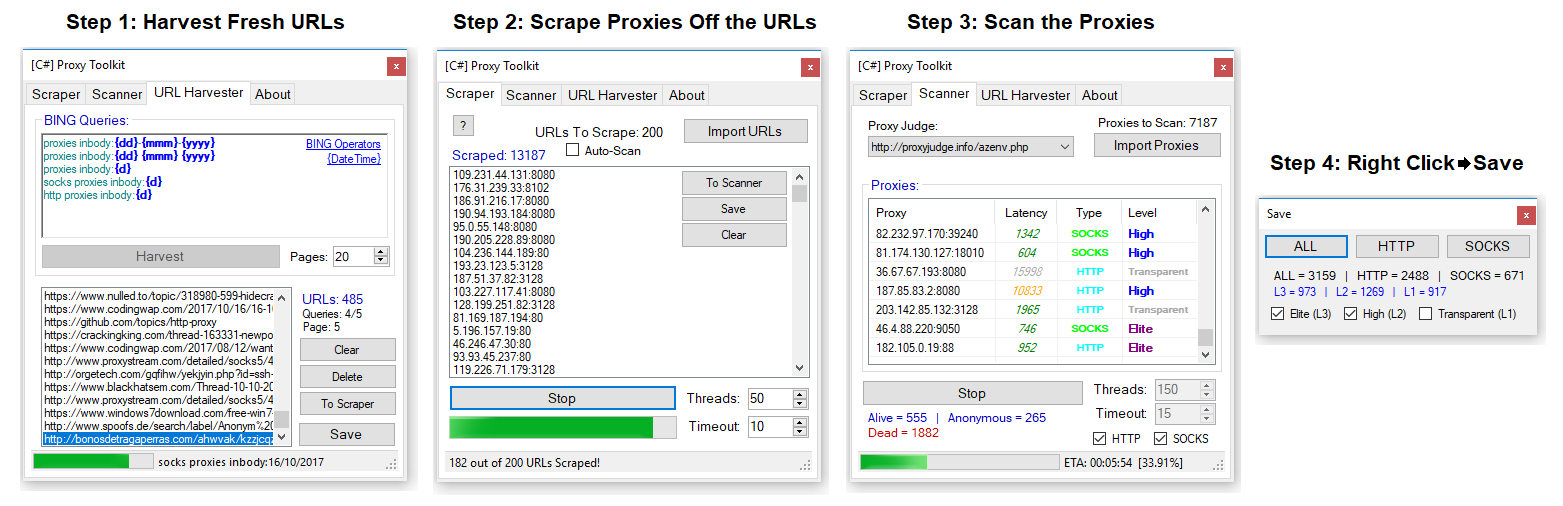Viewport: 1563px width, 506px height.
Task: Open the BING Operators link
Action: 343,144
